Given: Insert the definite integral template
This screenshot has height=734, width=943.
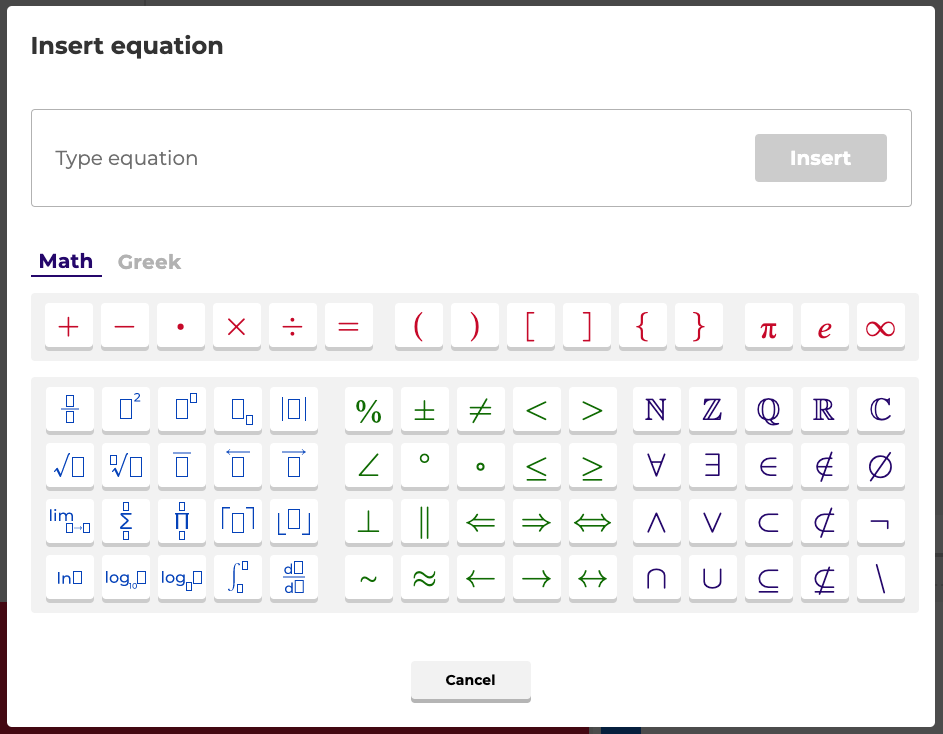Looking at the screenshot, I should (237, 577).
